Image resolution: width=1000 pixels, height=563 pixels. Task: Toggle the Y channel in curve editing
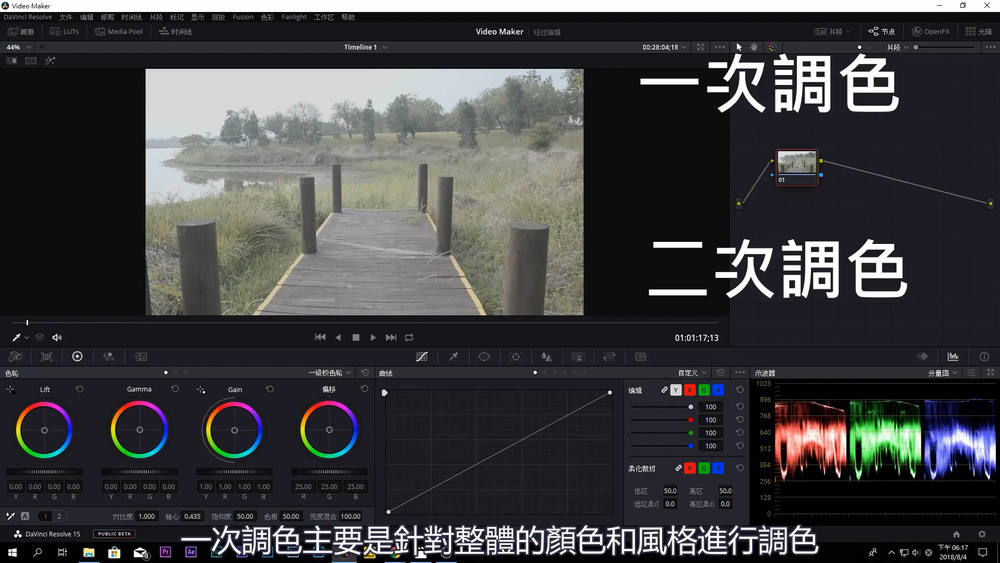coord(676,389)
